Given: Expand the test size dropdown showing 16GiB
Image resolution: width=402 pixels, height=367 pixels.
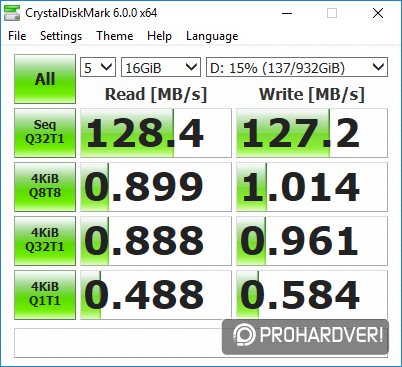Looking at the screenshot, I should point(161,67).
